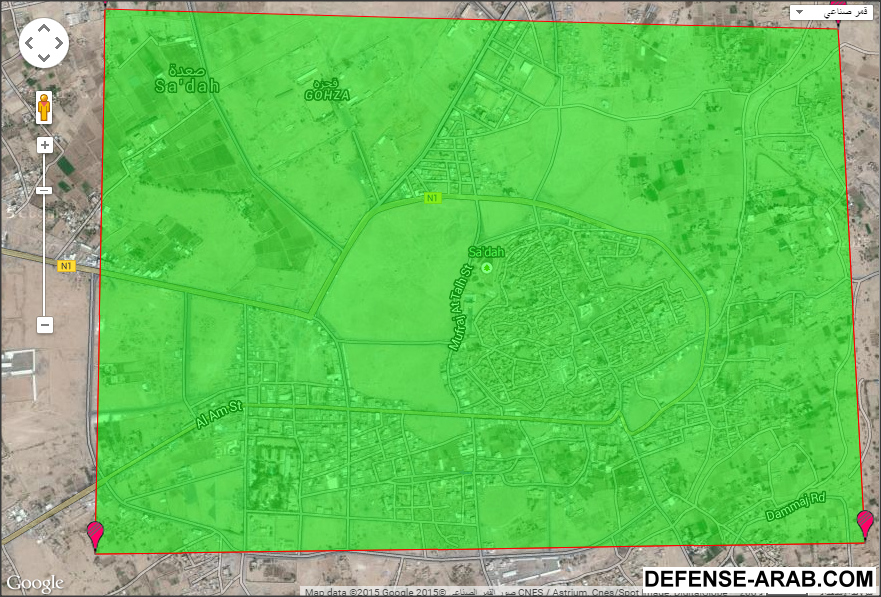
Task: Click the pink marker at bottom-left corner
Action: tap(96, 533)
